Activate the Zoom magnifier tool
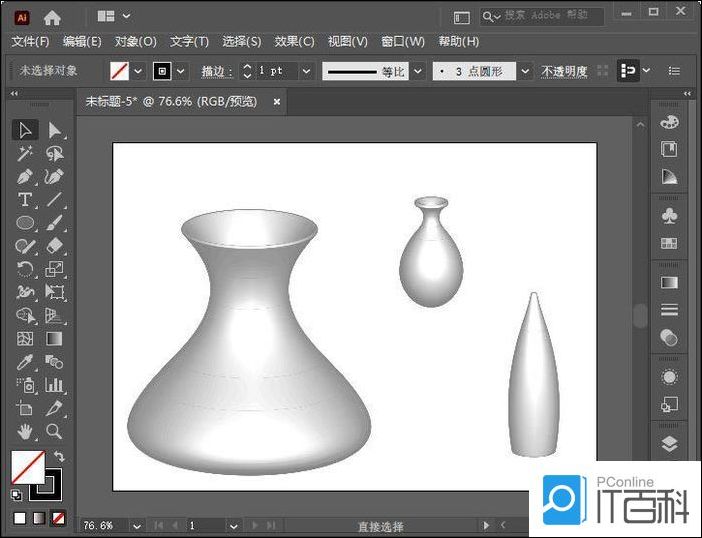The image size is (702, 538). click(55, 431)
